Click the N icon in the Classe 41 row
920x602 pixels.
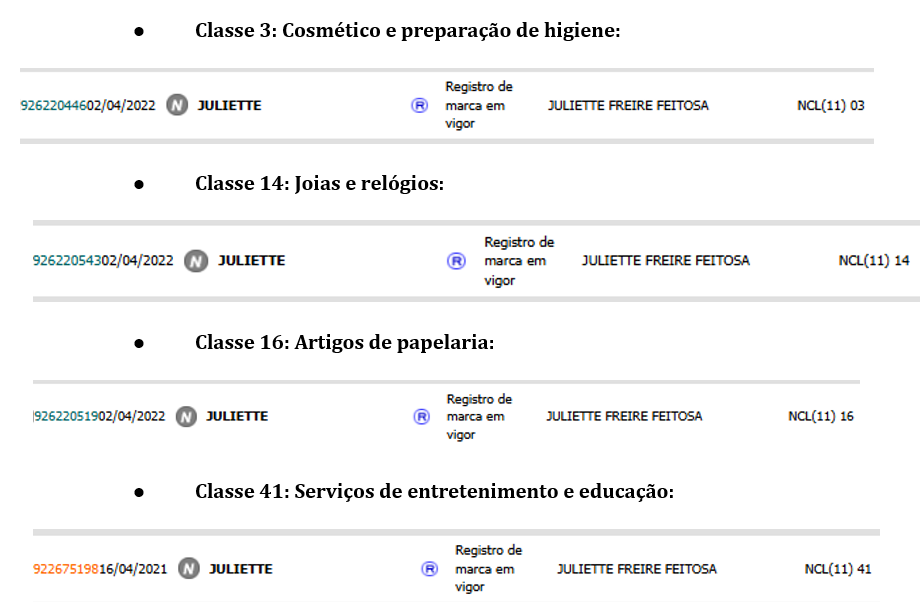[189, 569]
